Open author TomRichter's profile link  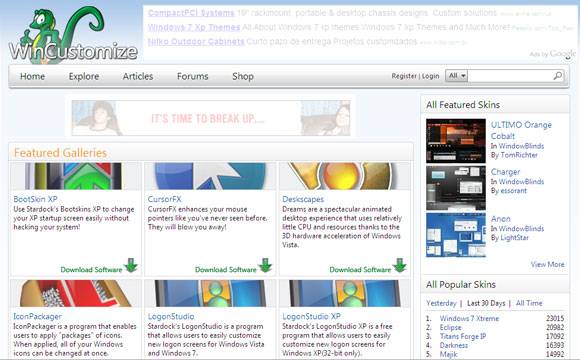[x=519, y=155]
